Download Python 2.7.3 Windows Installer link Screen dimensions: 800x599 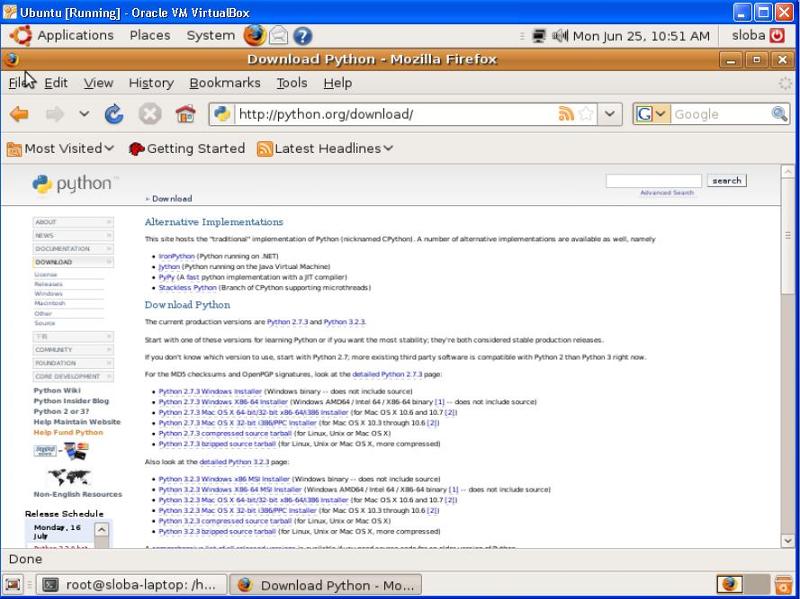click(x=210, y=391)
